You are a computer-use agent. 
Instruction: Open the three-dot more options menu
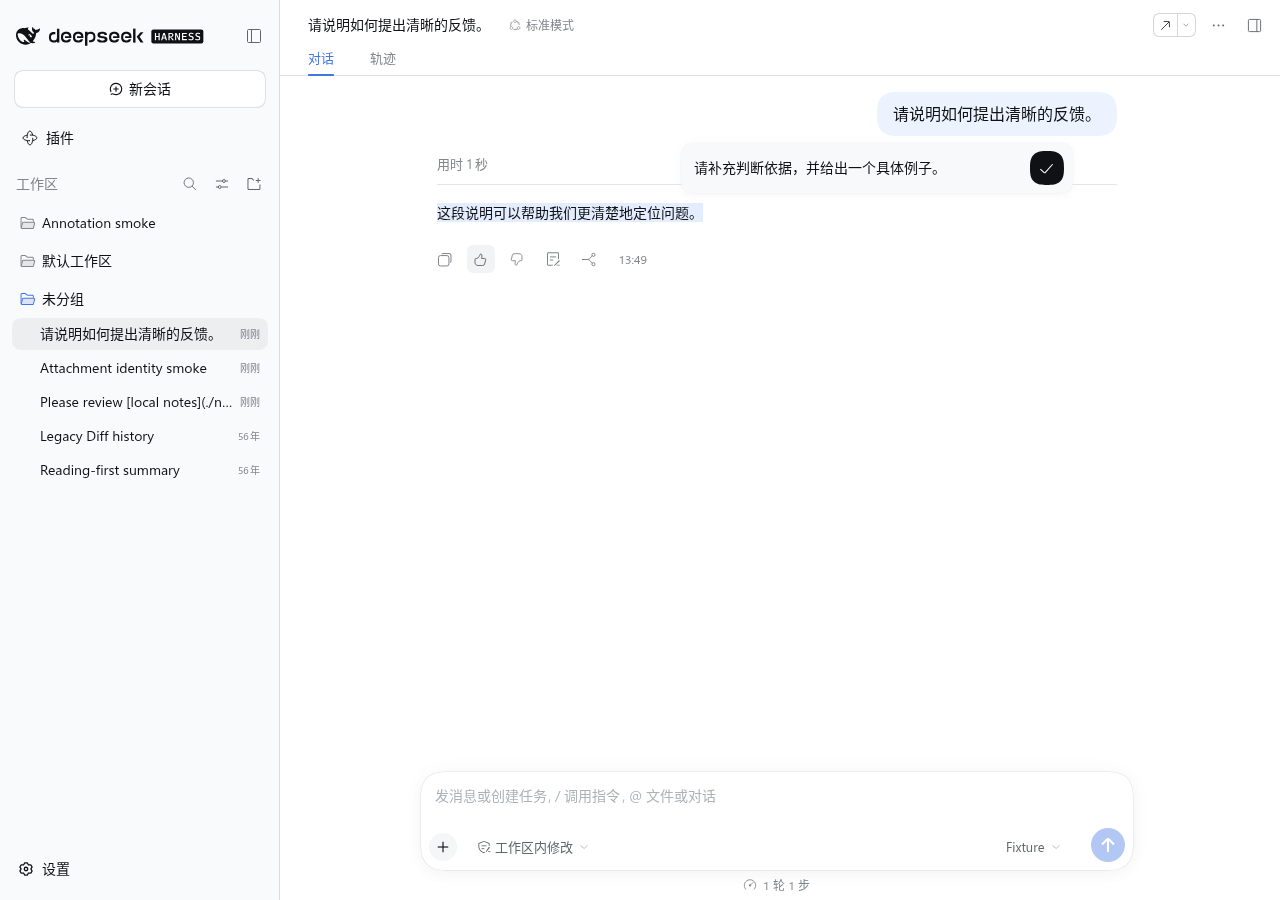coord(1218,25)
